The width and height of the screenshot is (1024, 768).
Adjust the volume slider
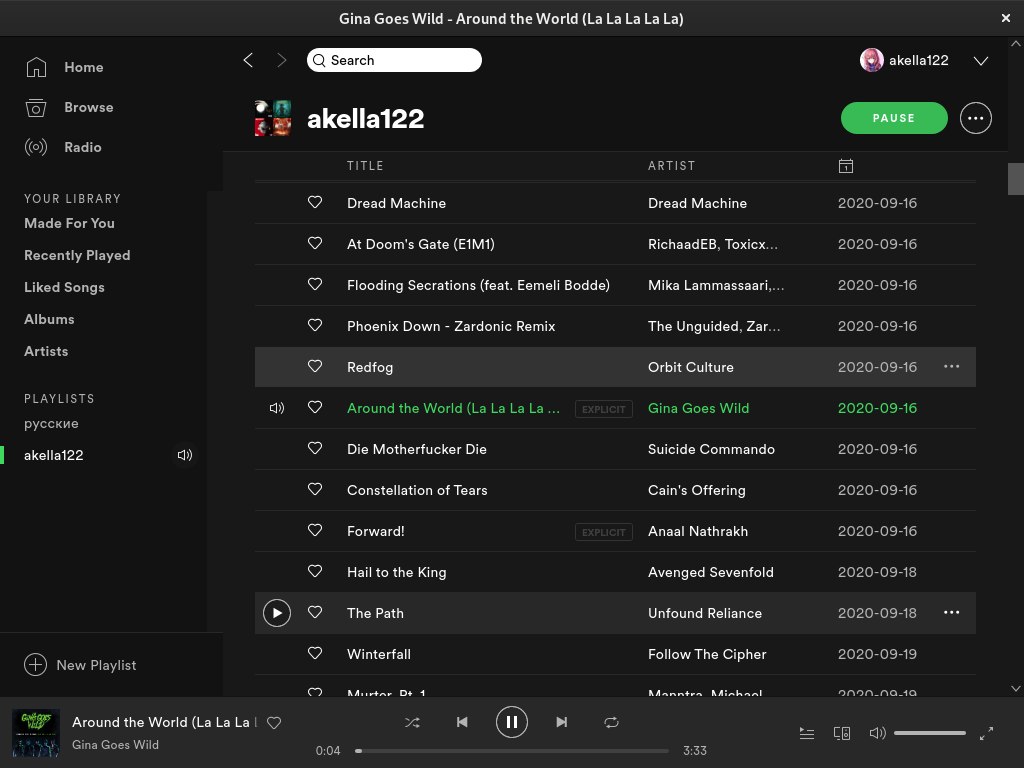pyautogui.click(x=930, y=733)
